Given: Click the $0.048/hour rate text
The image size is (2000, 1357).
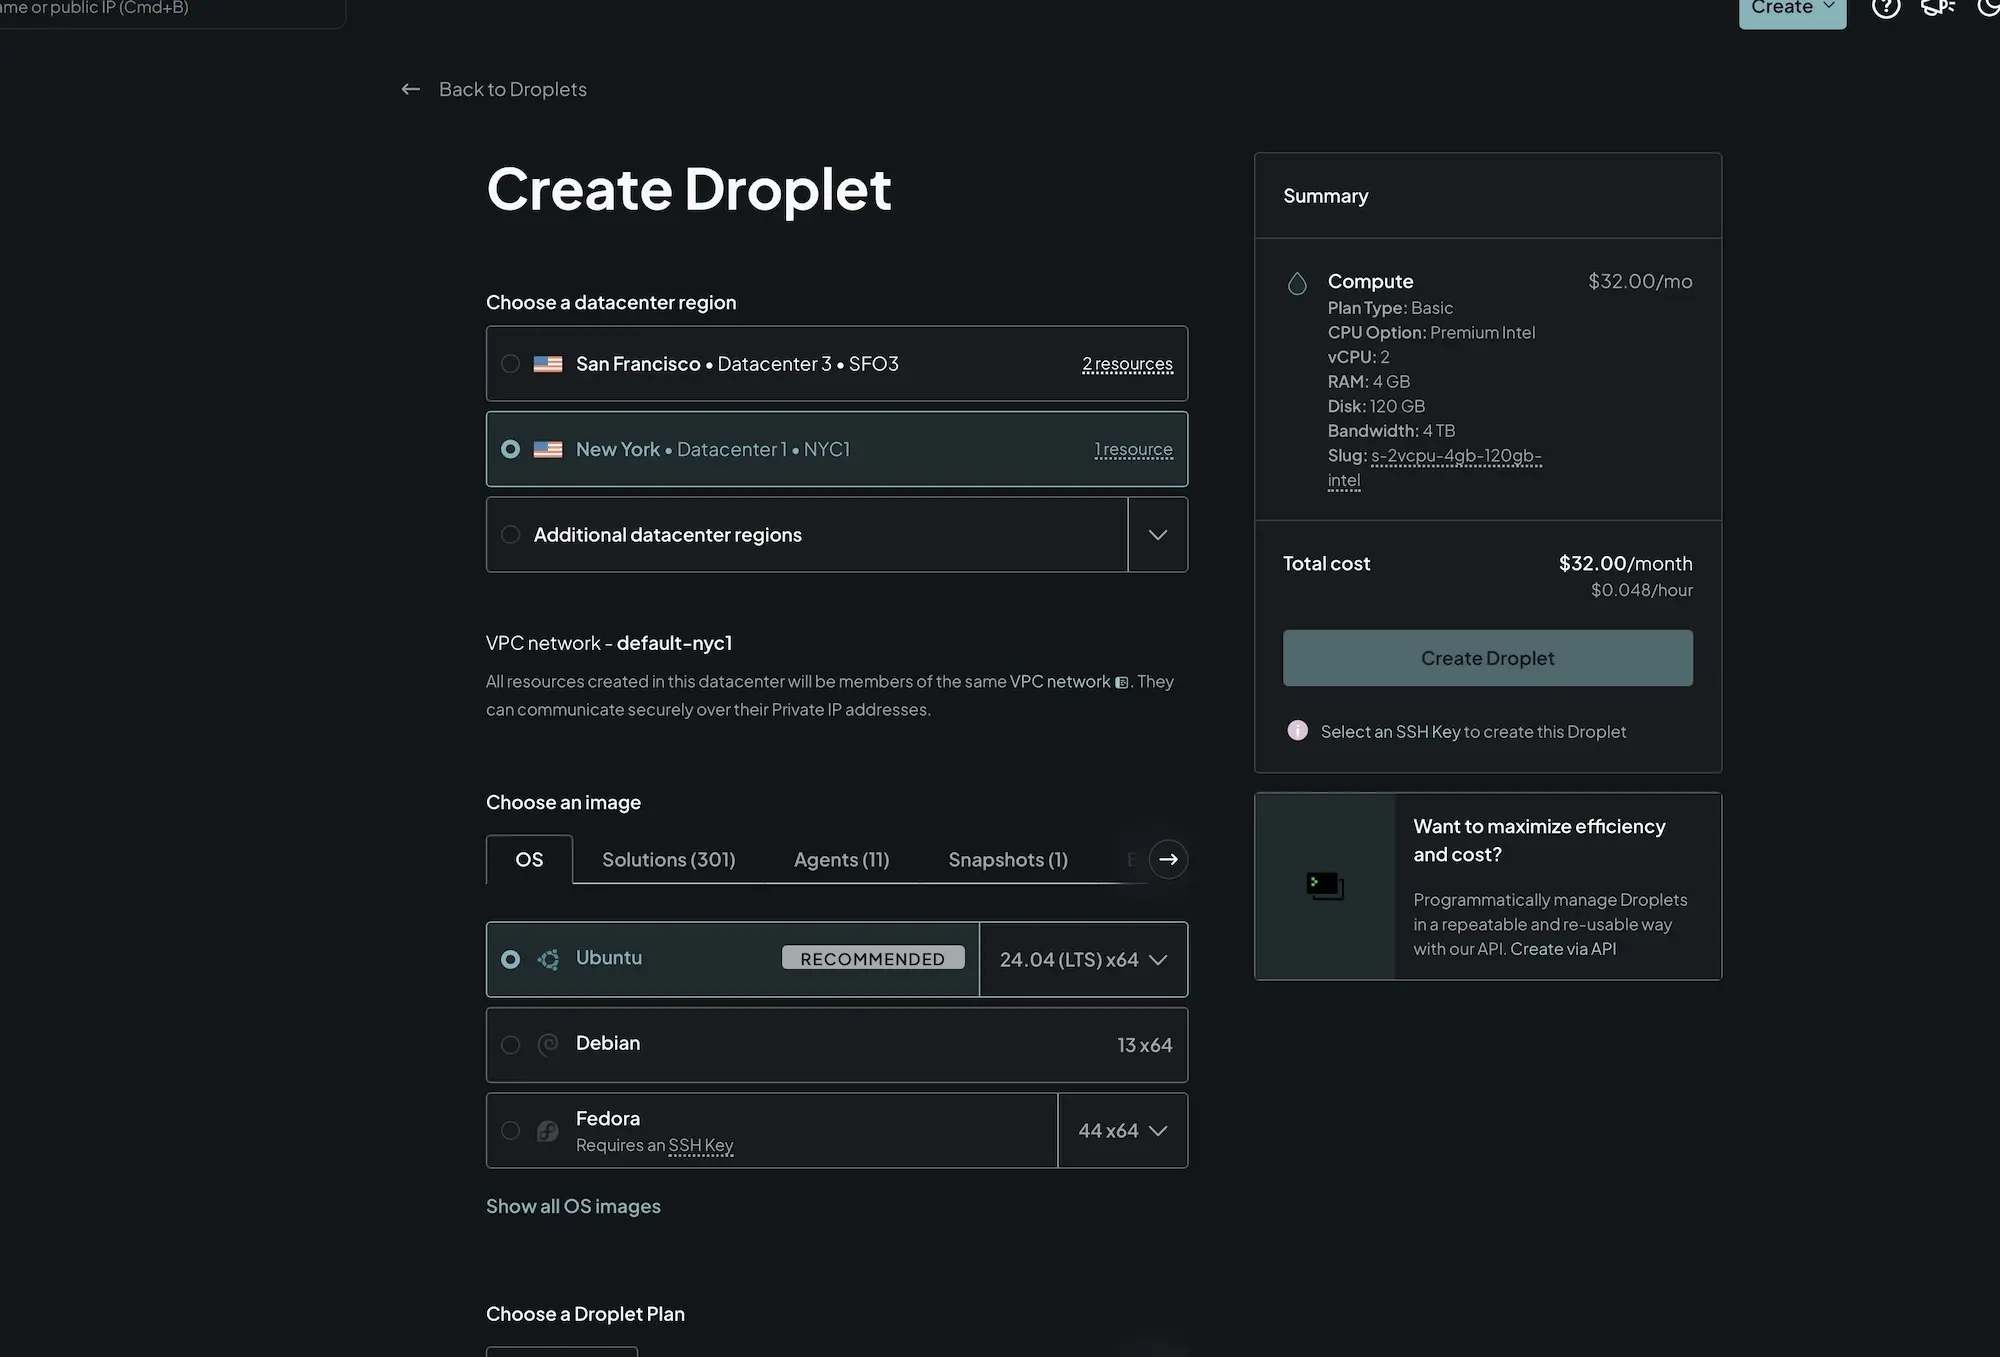Looking at the screenshot, I should click(x=1642, y=591).
